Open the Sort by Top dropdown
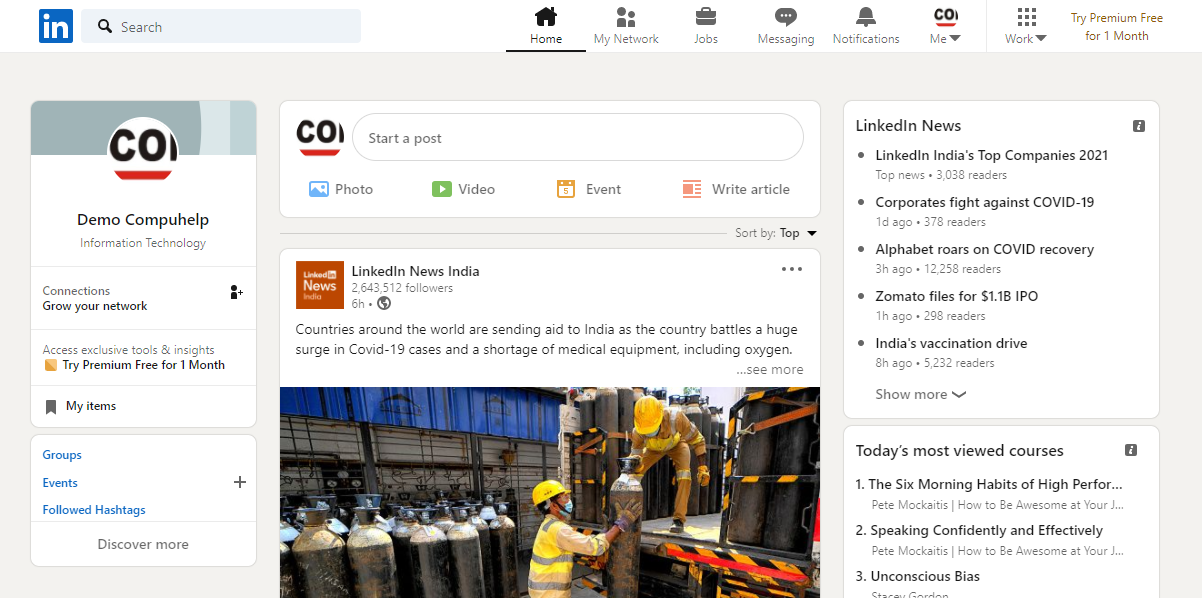Screen dimensions: 1202x598 click(798, 233)
